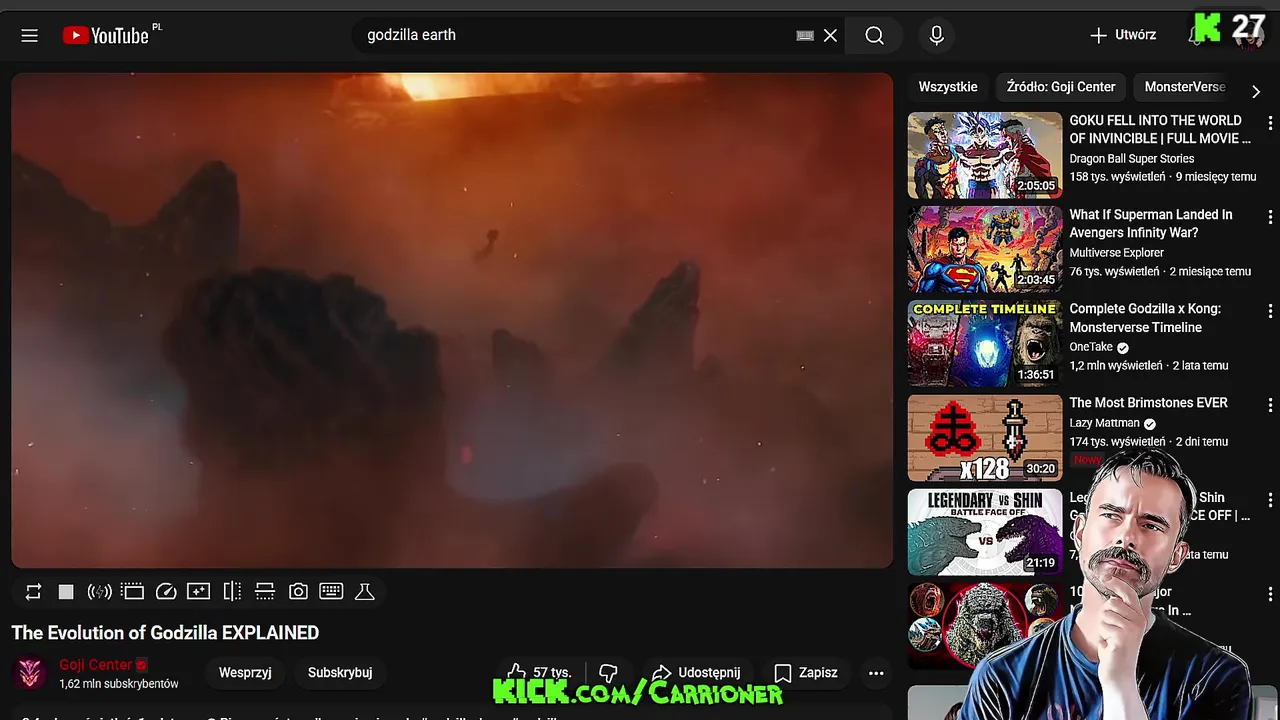Dislike the video with thumbs down
Screen dimensions: 1280x720
(608, 673)
